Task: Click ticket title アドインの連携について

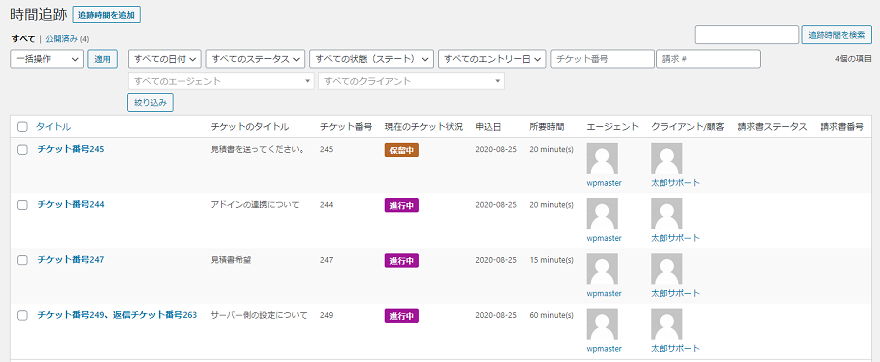Action: pos(255,204)
